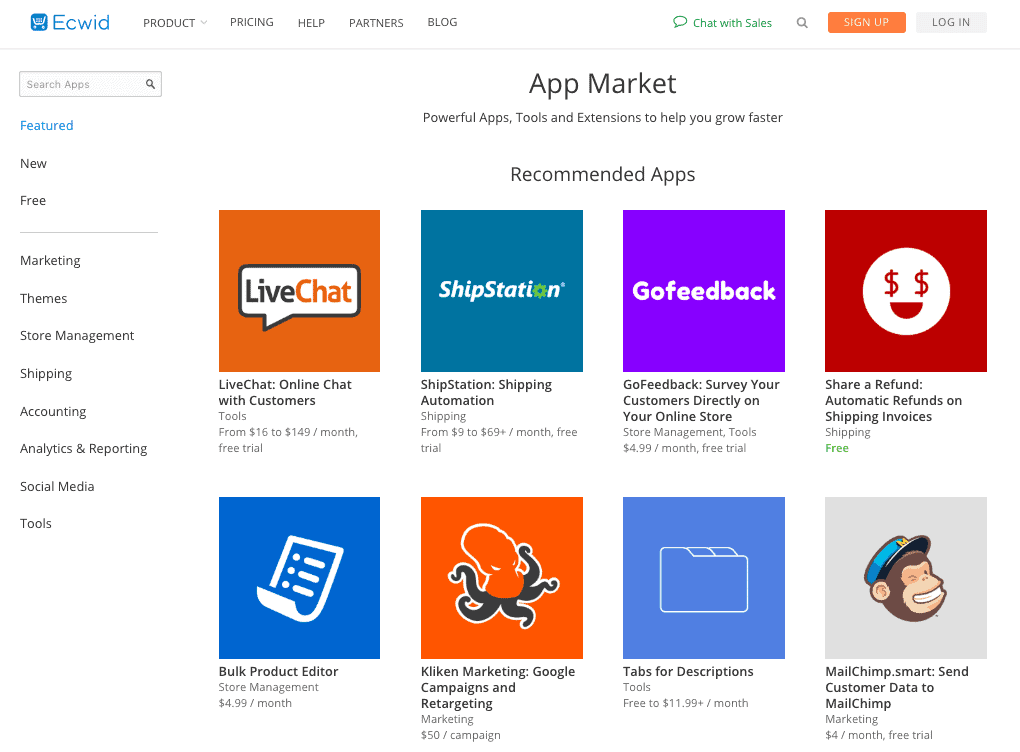Click the Log In button
The width and height of the screenshot is (1020, 752).
tap(951, 22)
